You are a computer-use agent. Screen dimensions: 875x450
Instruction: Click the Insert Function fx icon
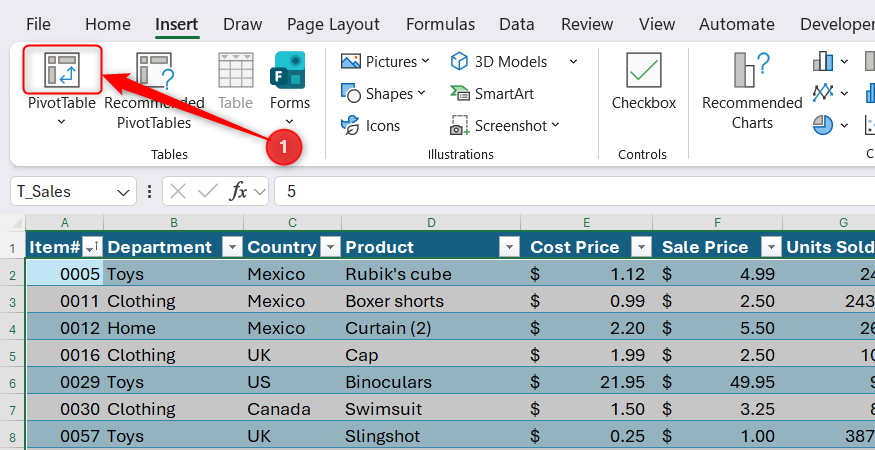(238, 192)
